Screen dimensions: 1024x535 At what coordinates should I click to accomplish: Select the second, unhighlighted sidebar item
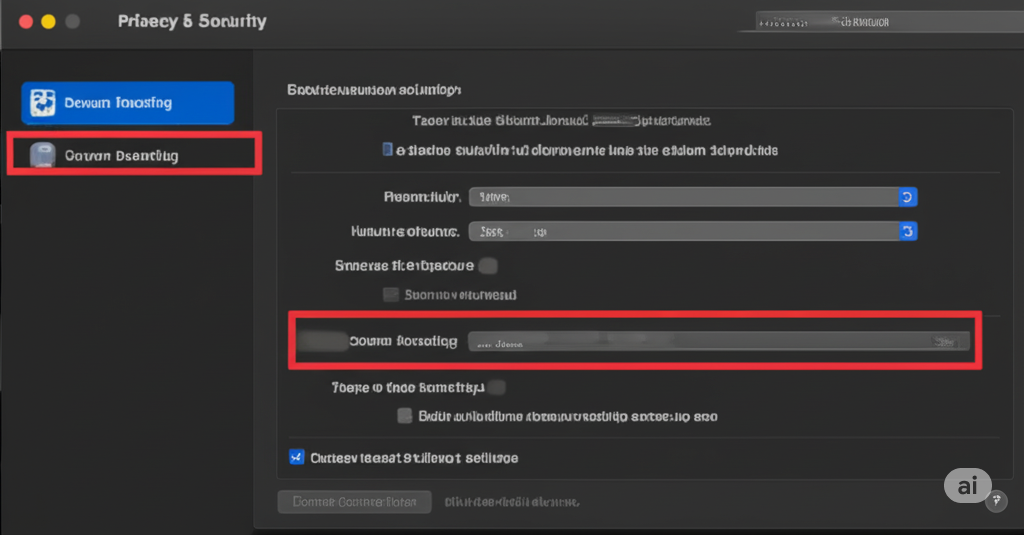[135, 154]
